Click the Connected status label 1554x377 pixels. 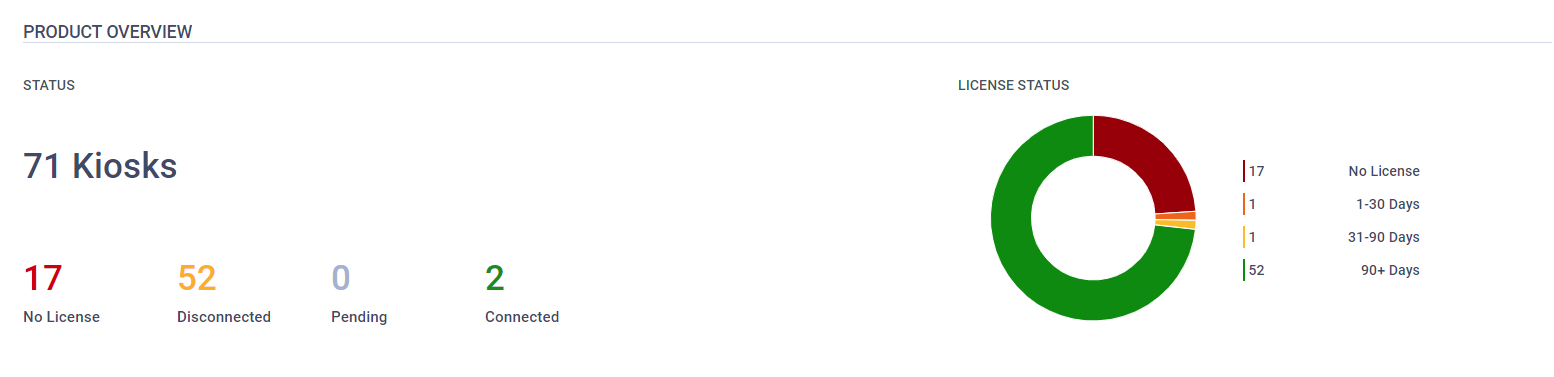tap(522, 317)
